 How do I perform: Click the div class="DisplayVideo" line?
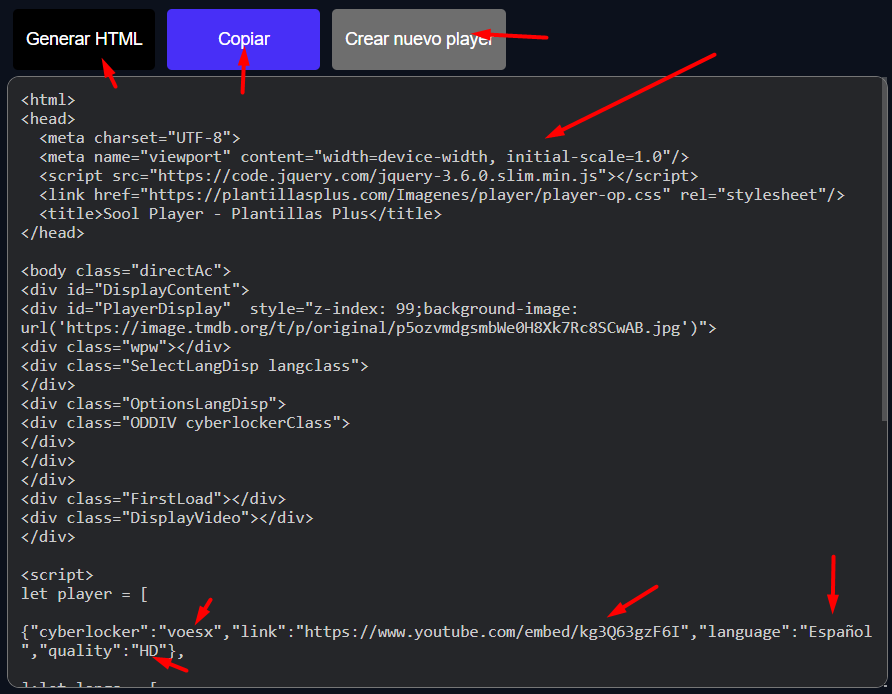(167, 518)
